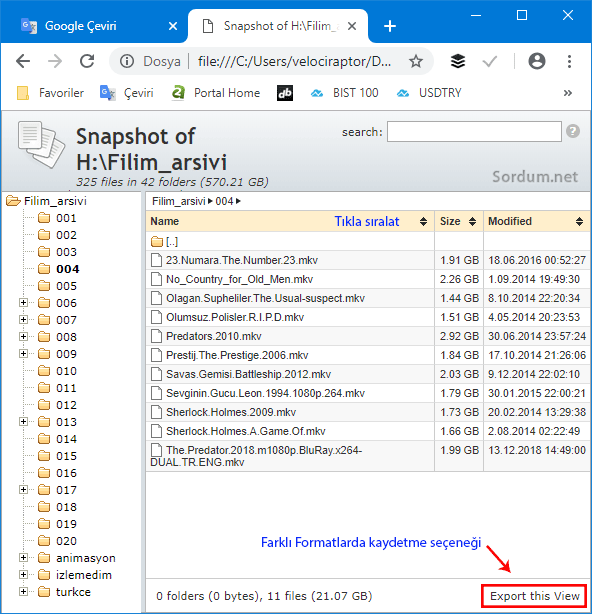This screenshot has height=614, width=592.
Task: Open the parent folder [..] entry
Action: coord(164,241)
